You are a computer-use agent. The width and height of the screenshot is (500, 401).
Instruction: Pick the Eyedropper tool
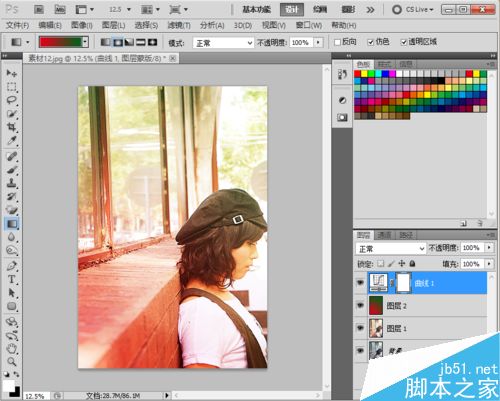(12, 140)
